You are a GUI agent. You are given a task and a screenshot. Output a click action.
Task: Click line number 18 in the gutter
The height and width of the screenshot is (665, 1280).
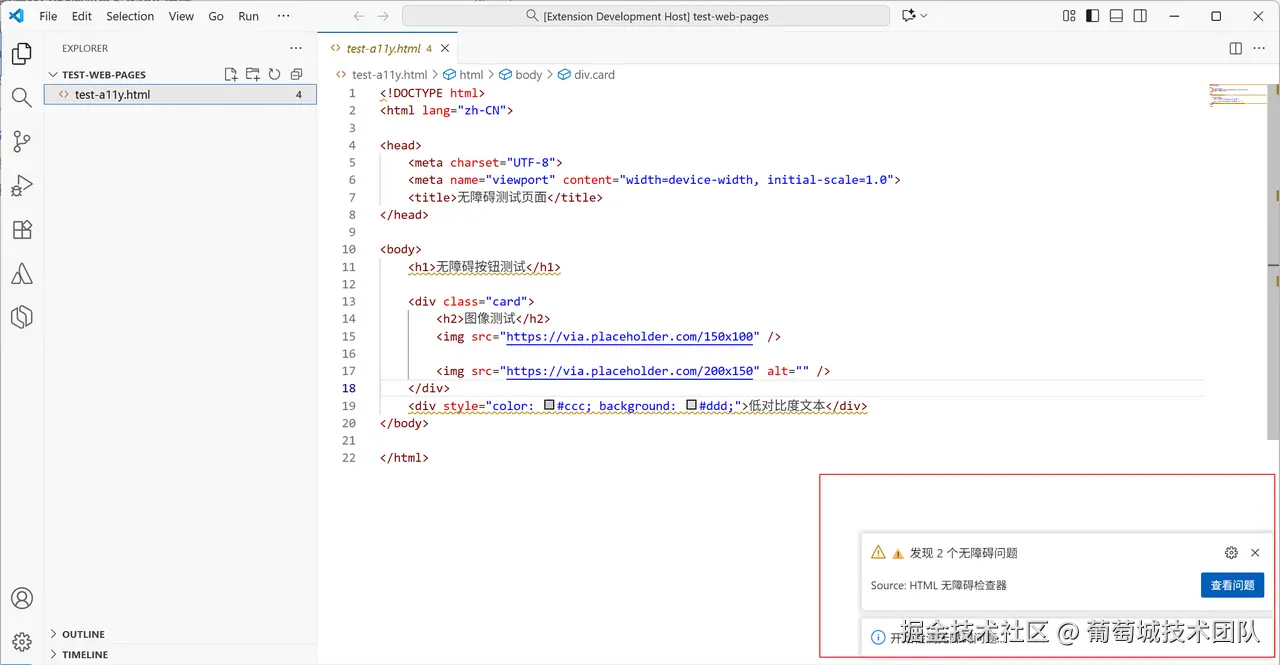(x=348, y=388)
